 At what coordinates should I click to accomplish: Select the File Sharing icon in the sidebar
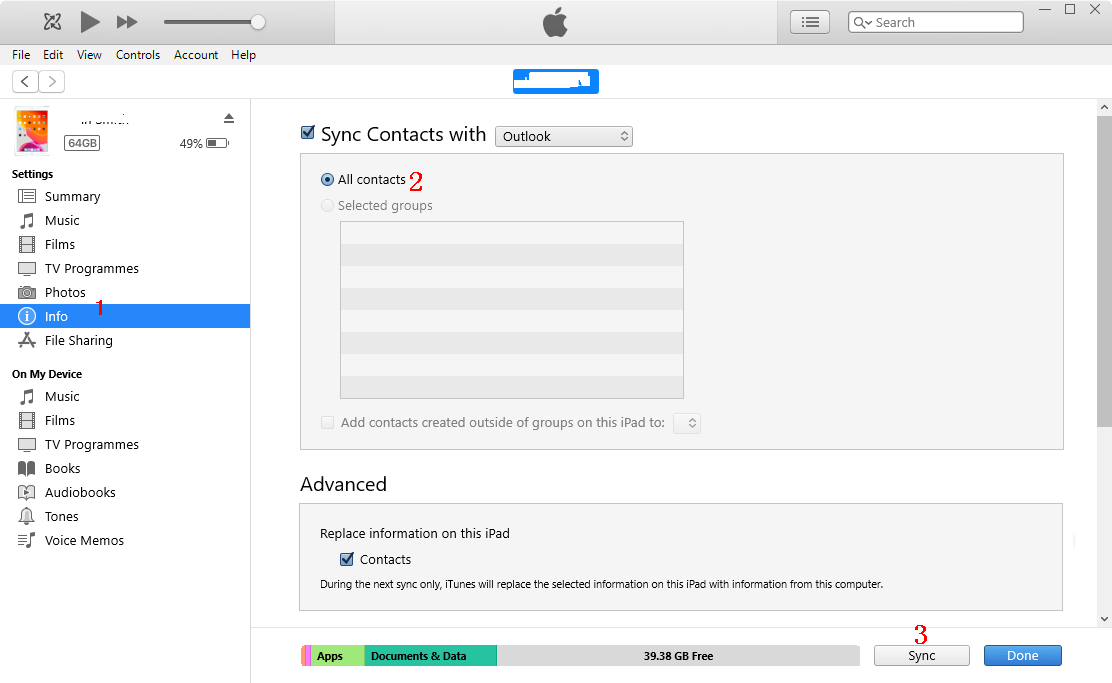click(27, 340)
